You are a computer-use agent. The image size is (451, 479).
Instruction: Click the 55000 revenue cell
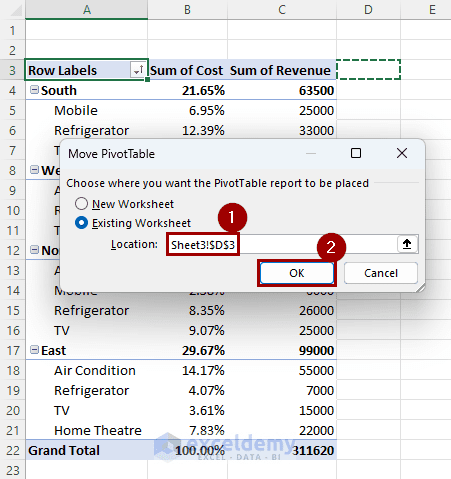282,370
